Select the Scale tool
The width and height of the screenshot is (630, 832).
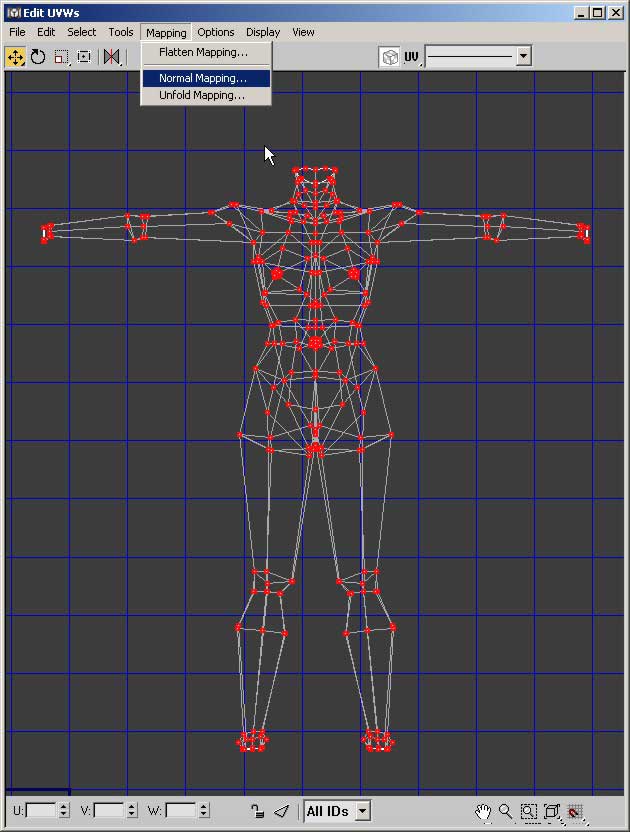click(61, 57)
